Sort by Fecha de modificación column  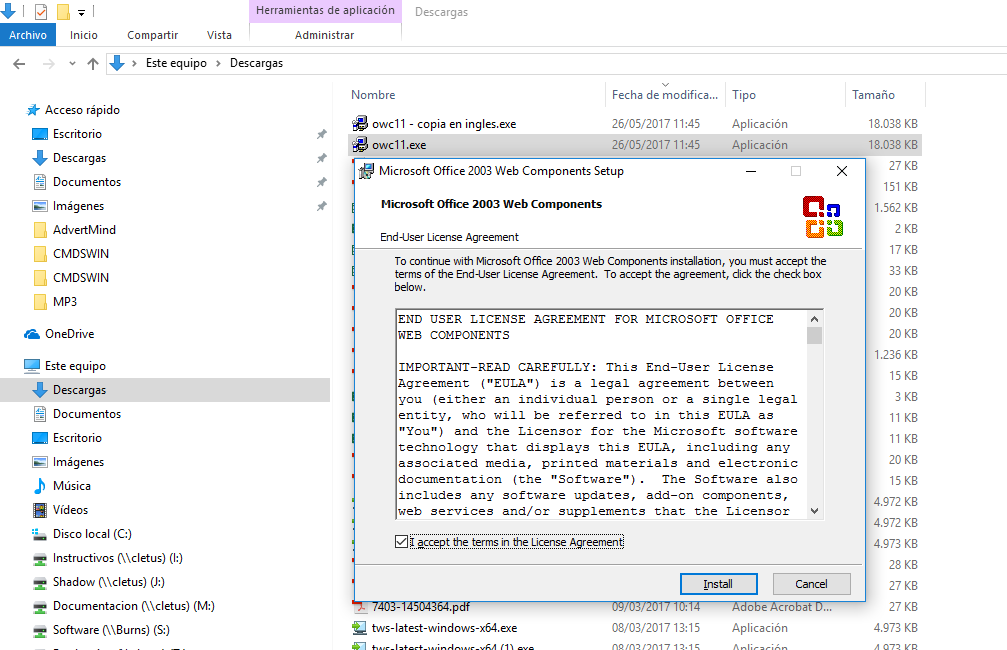[x=665, y=94]
